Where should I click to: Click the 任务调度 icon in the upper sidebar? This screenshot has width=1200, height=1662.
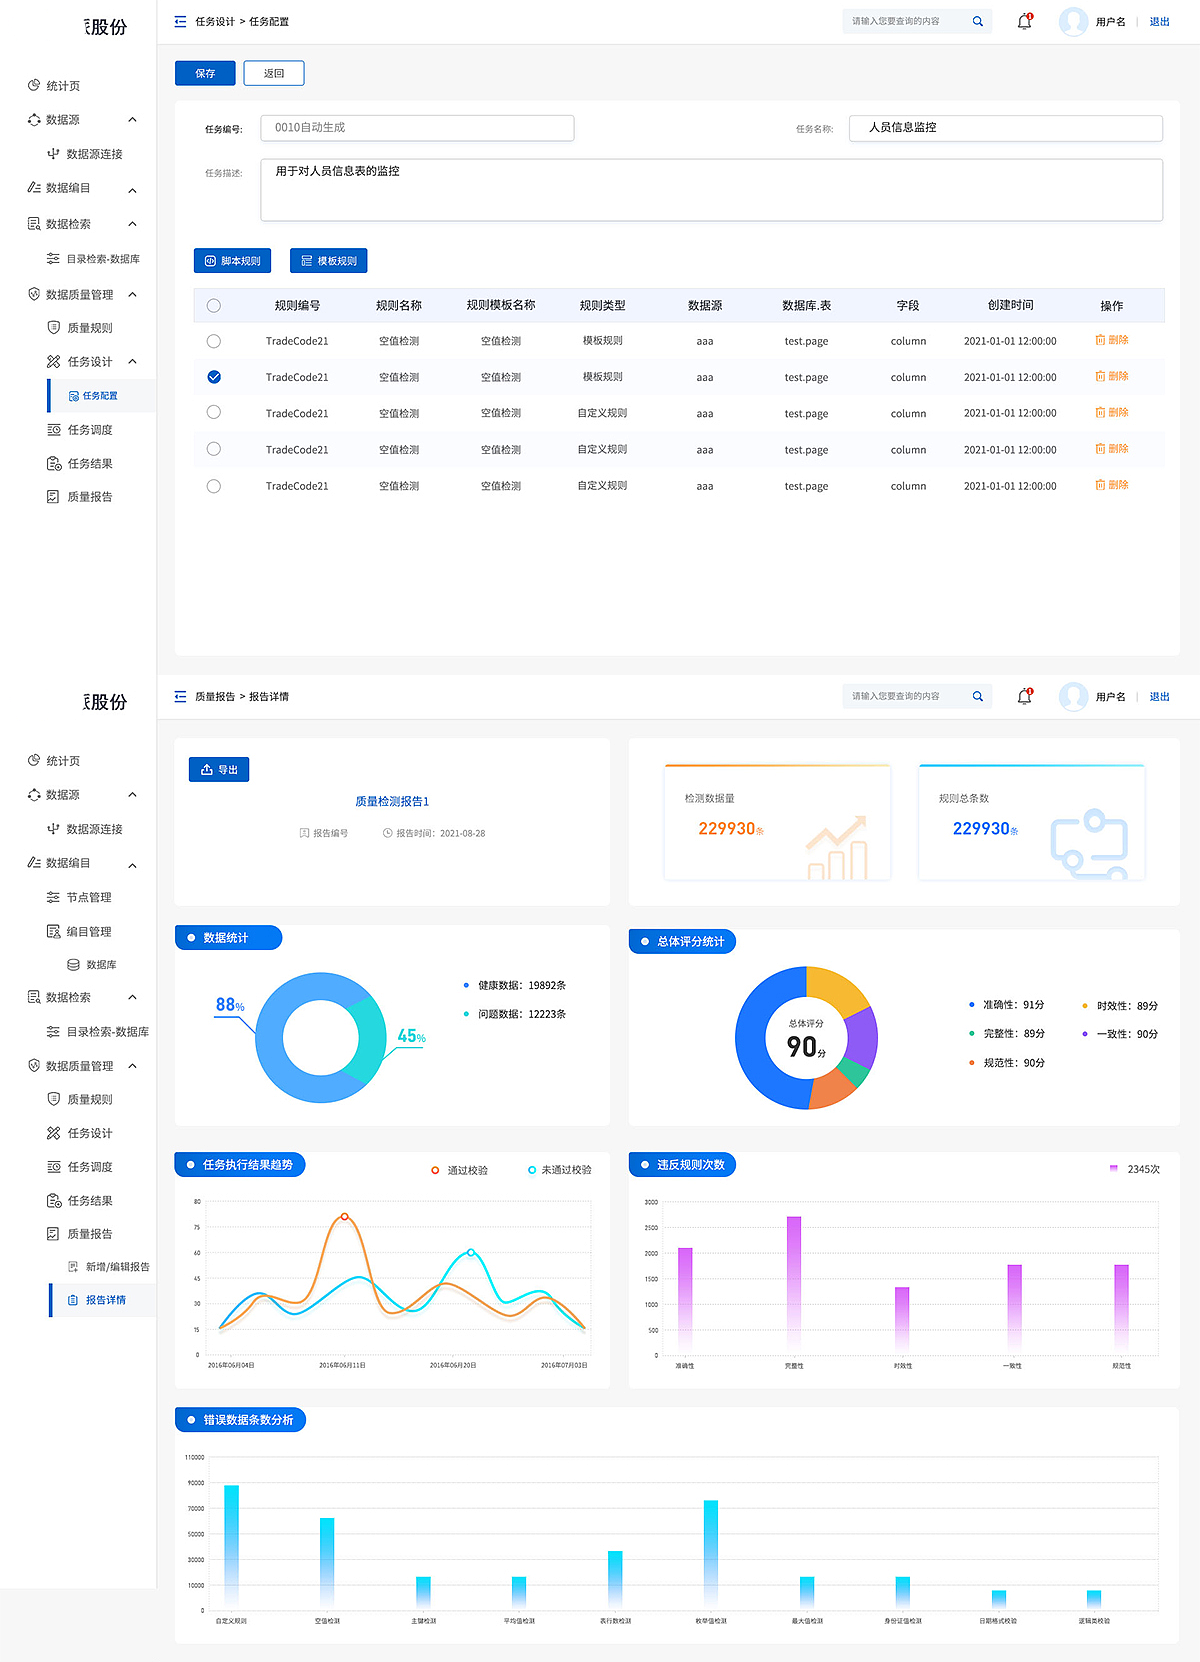[x=54, y=430]
